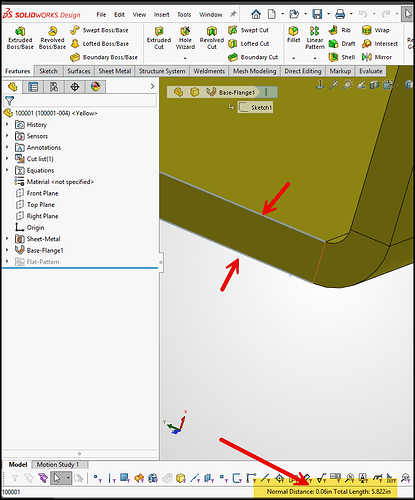Apply the Fillet tool

click(293, 35)
